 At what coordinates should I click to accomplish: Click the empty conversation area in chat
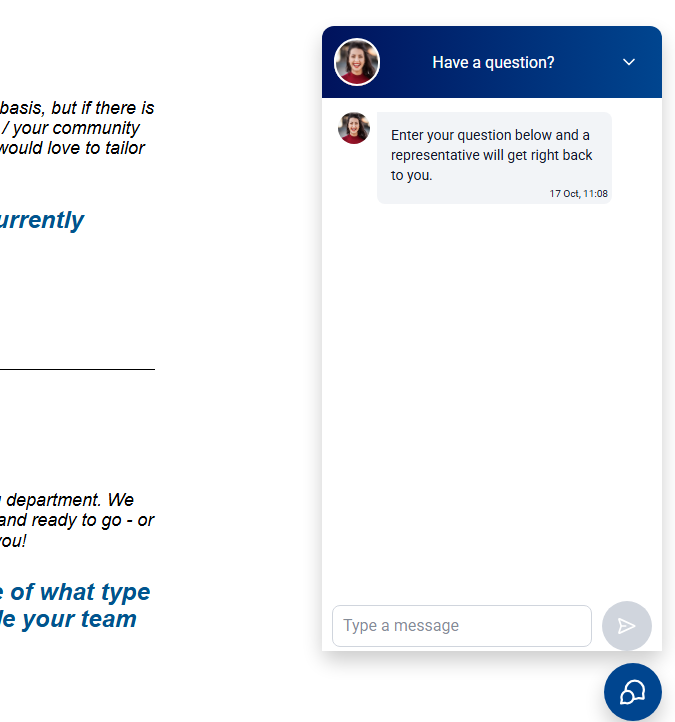491,400
